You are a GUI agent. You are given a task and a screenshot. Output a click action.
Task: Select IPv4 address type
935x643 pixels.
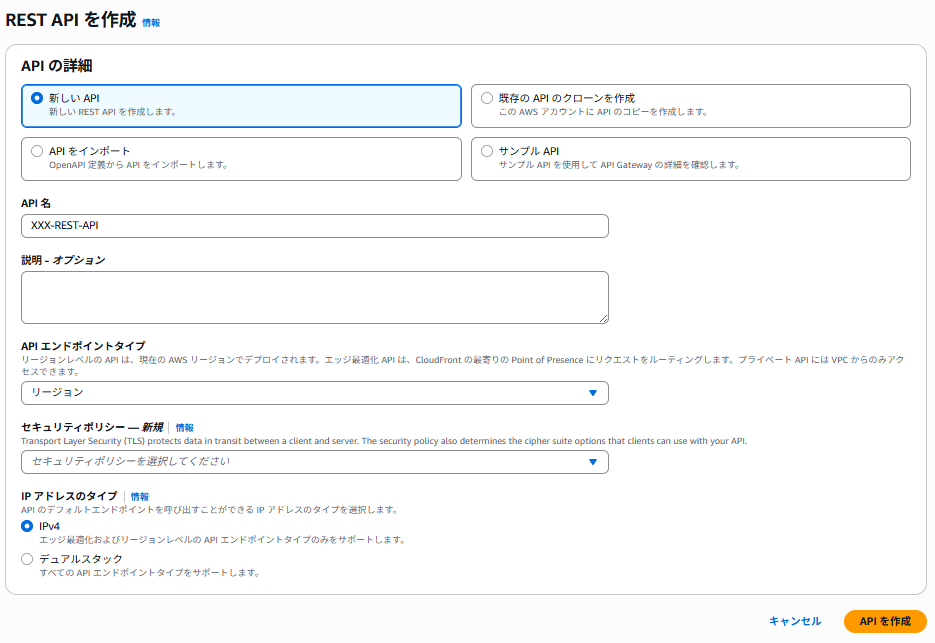coord(27,526)
